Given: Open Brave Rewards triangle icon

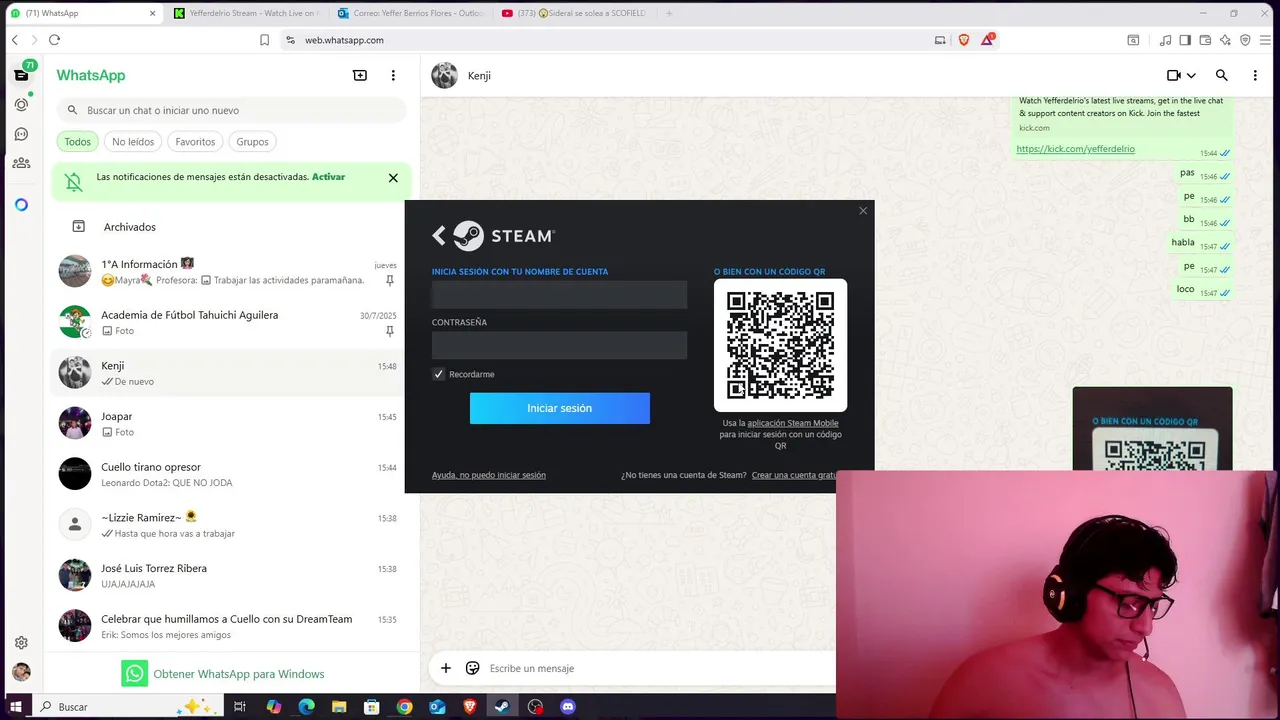Looking at the screenshot, I should (x=988, y=40).
